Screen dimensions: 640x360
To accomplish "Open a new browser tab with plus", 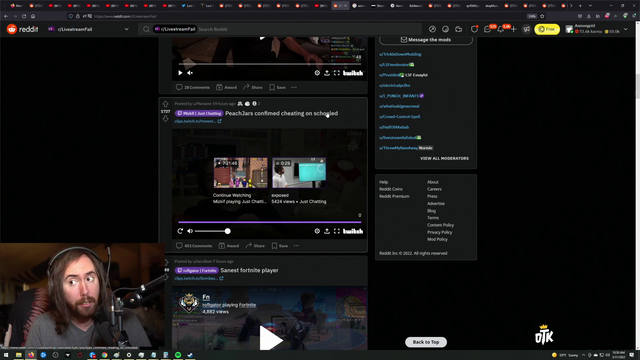I will (580, 6).
